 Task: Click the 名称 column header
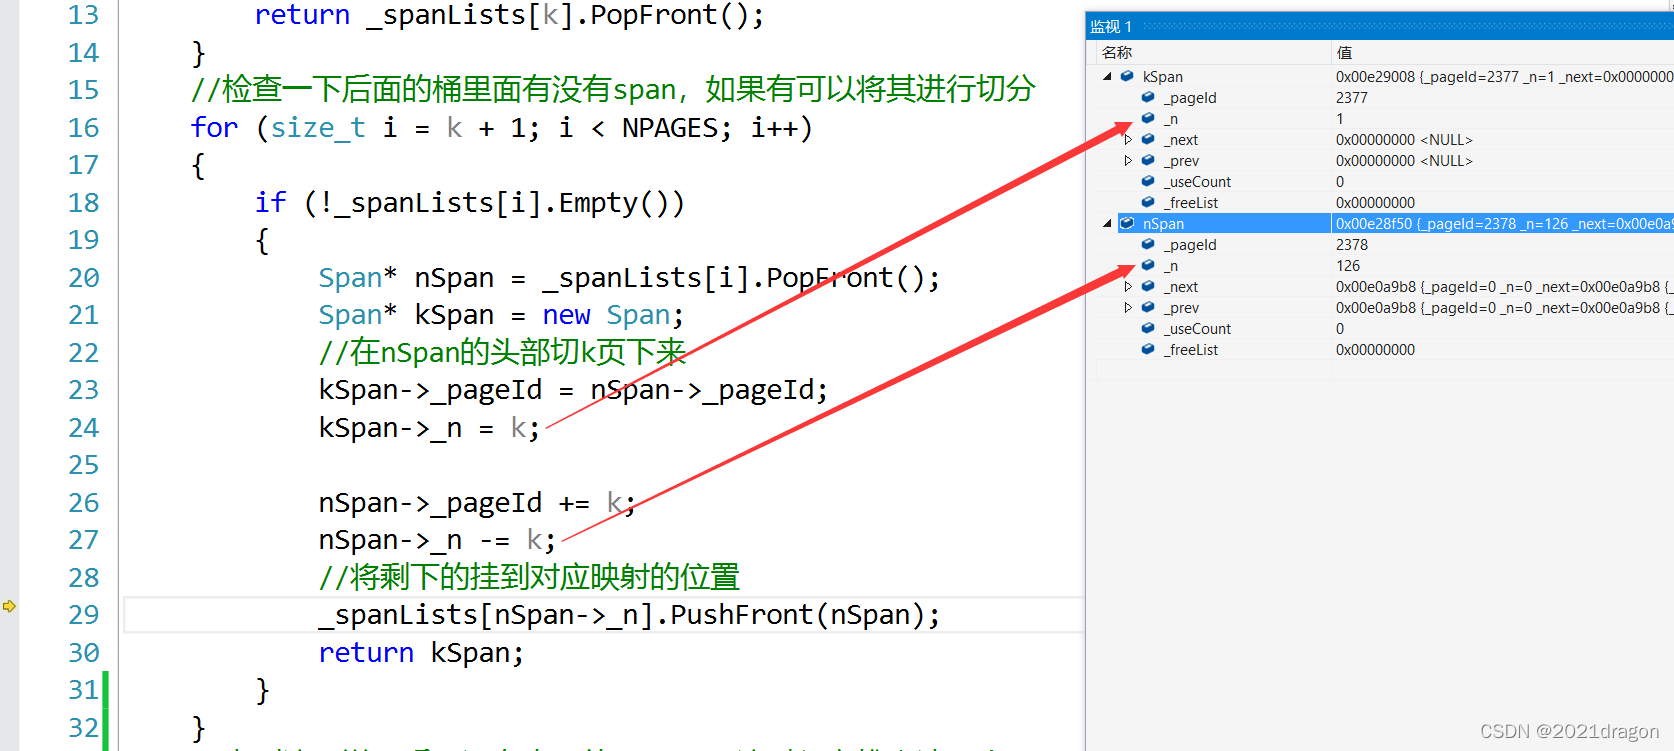click(x=1117, y=52)
